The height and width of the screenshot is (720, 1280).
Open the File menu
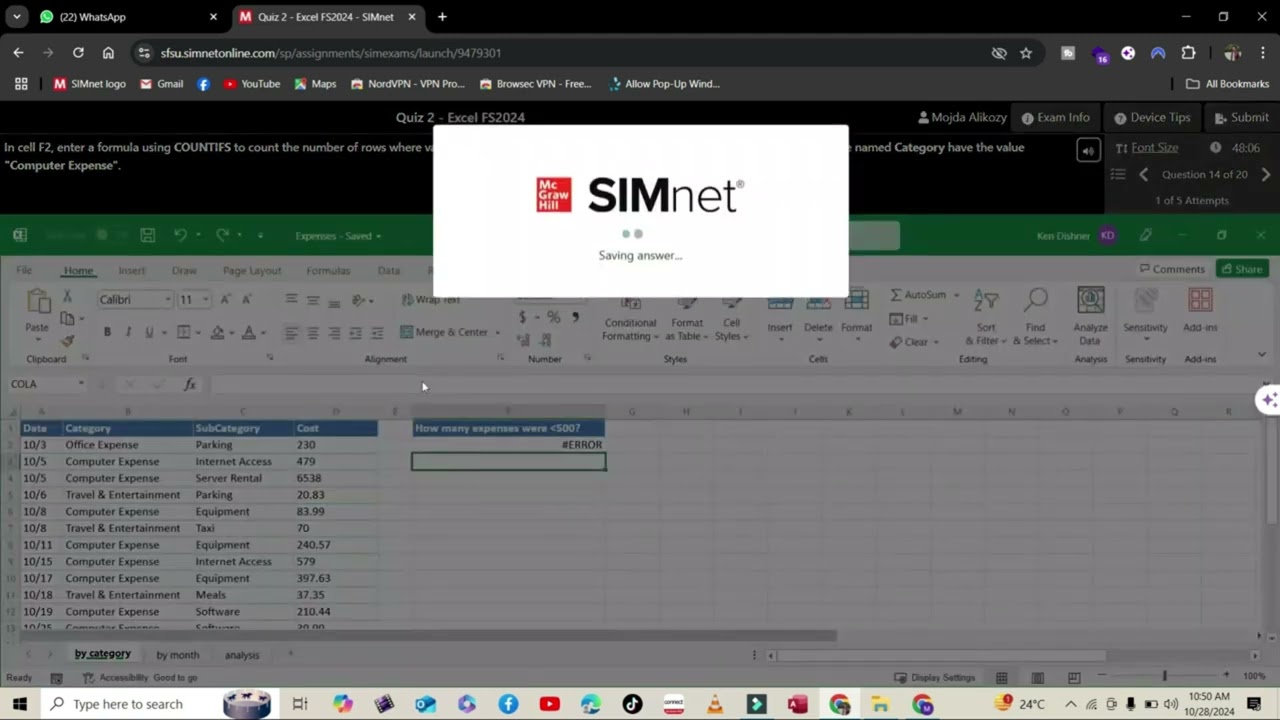click(x=24, y=270)
